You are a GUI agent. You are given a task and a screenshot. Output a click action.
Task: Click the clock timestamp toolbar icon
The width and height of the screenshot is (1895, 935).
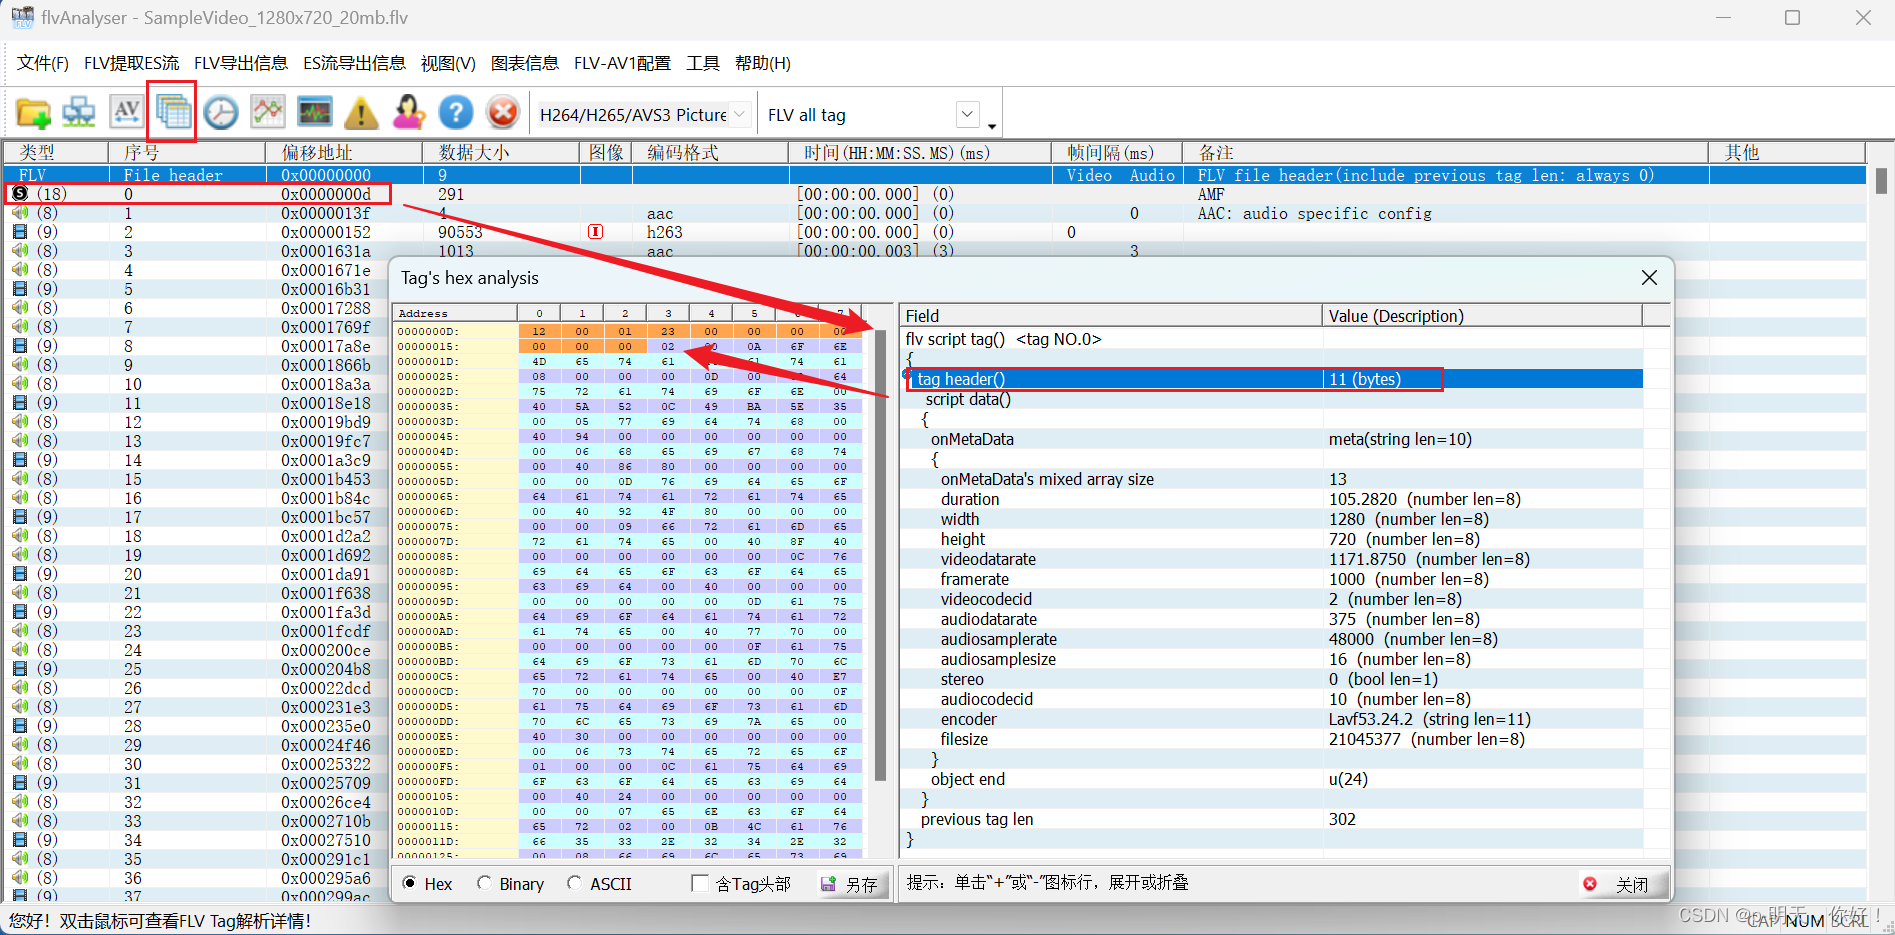pos(220,112)
